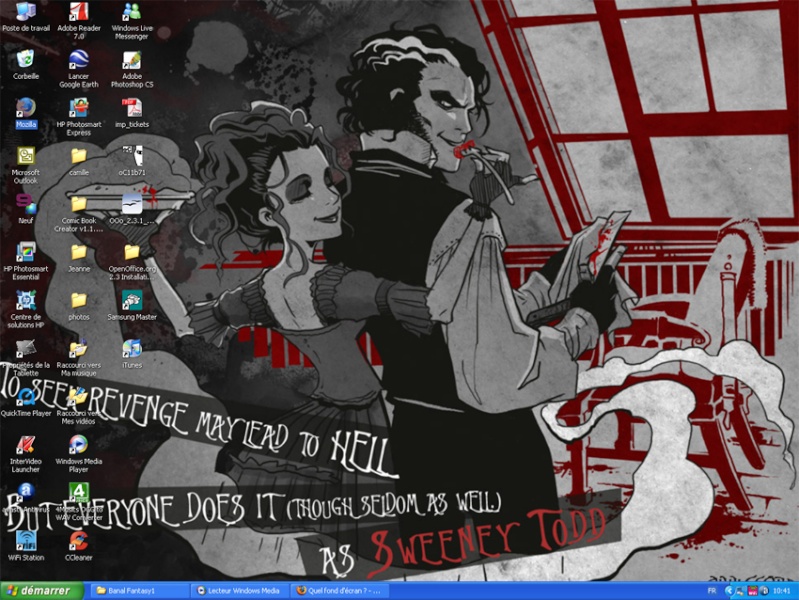The image size is (799, 600).
Task: Open Windows Live Messenger shortcut
Action: (x=131, y=20)
